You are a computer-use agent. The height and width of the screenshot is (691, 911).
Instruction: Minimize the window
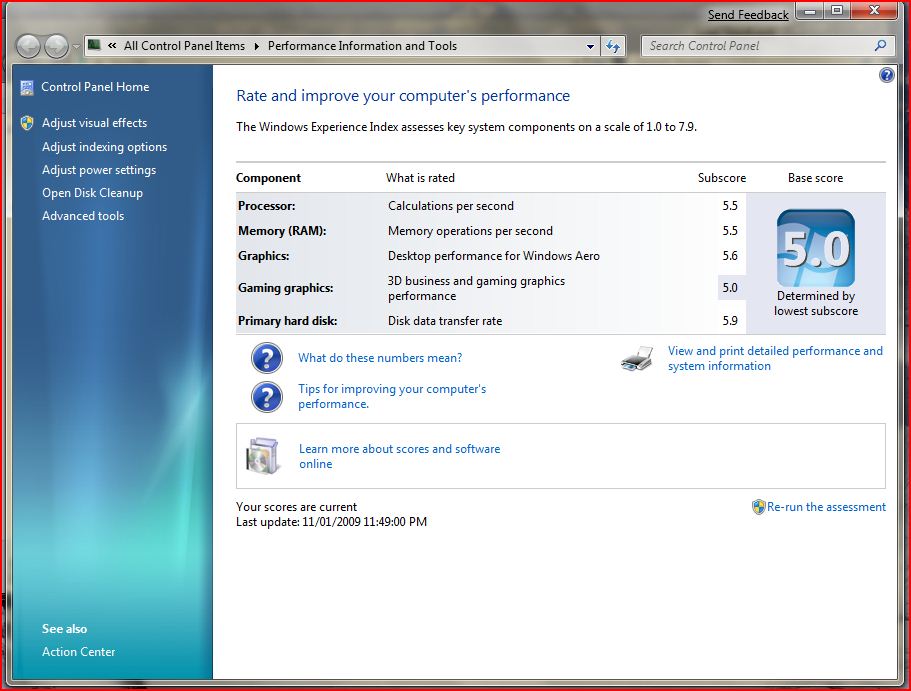(810, 11)
